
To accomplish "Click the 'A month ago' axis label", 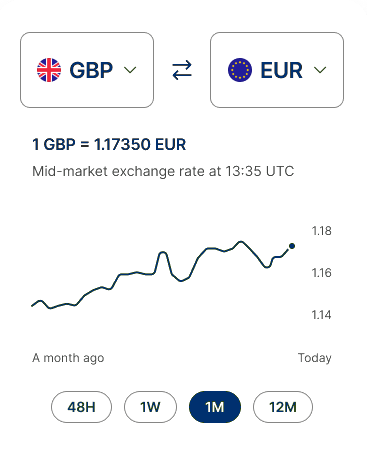I will (x=68, y=358).
